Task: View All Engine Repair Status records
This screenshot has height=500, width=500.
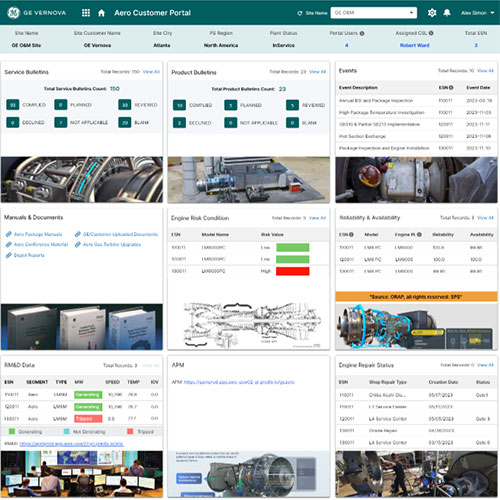Action: pos(485,365)
